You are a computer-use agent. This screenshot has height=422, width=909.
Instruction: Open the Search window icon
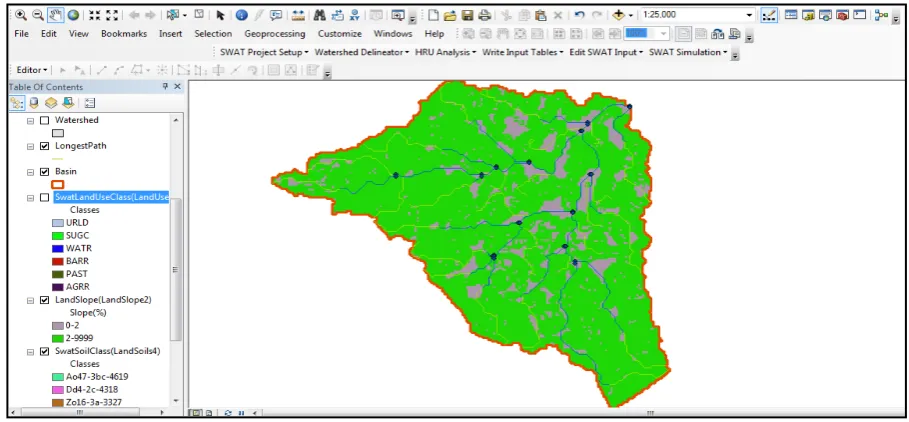tap(826, 15)
